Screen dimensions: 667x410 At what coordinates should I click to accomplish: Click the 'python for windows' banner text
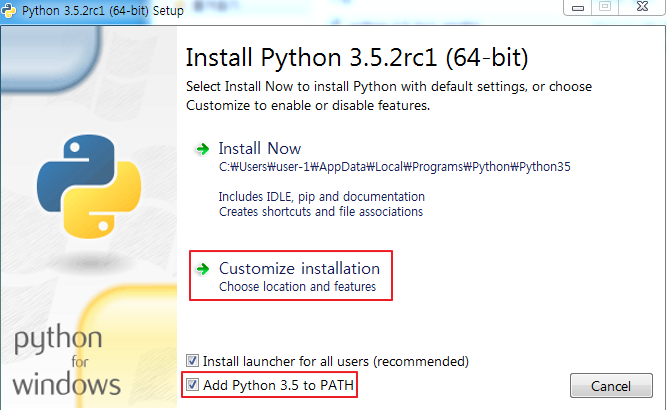(66, 361)
